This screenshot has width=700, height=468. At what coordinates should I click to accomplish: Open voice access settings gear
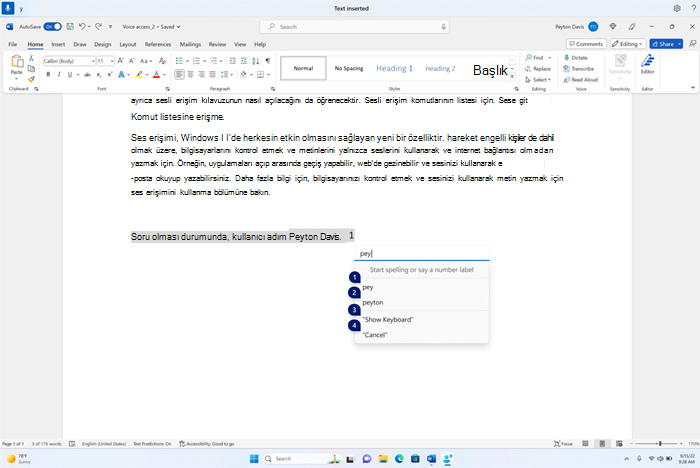(677, 8)
